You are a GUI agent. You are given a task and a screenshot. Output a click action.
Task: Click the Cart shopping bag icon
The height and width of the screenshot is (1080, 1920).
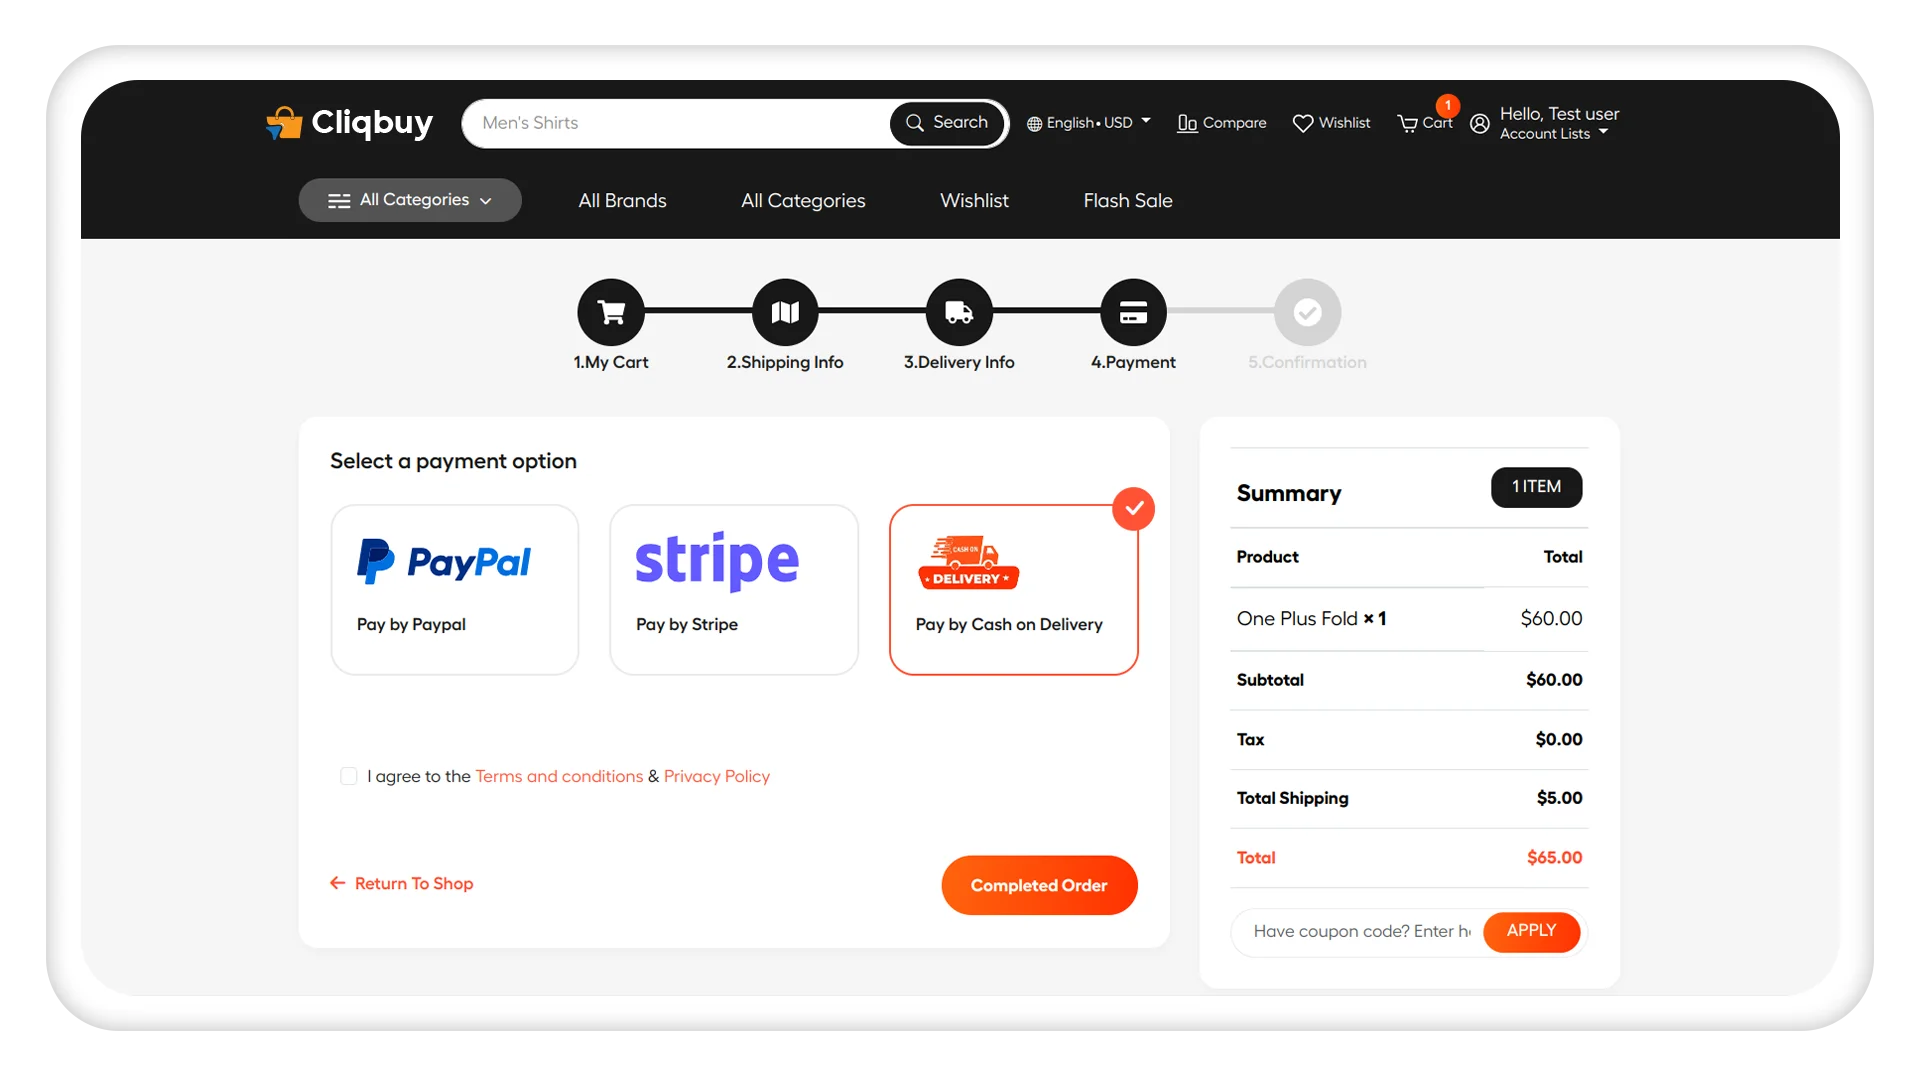(x=1407, y=123)
